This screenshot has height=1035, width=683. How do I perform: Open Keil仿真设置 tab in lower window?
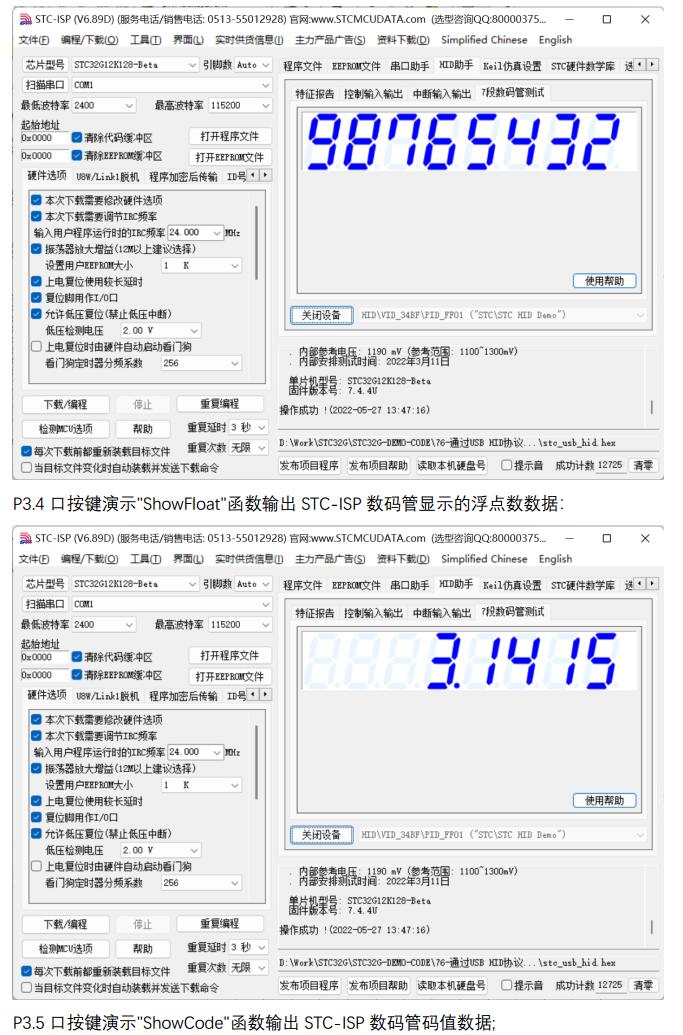coord(511,585)
